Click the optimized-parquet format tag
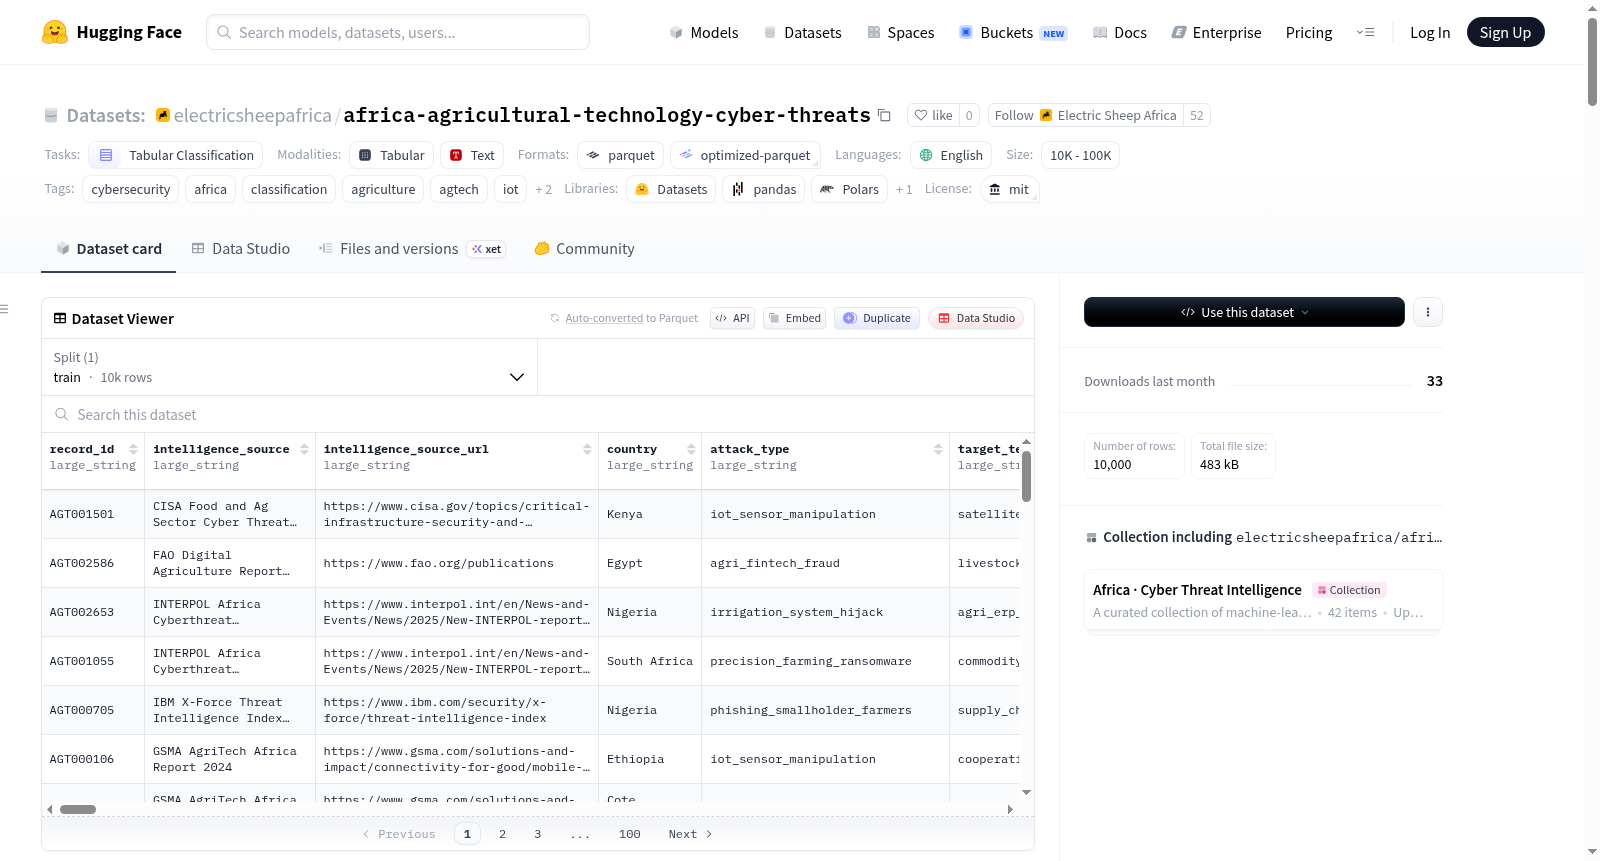The image size is (1600, 861). (745, 155)
